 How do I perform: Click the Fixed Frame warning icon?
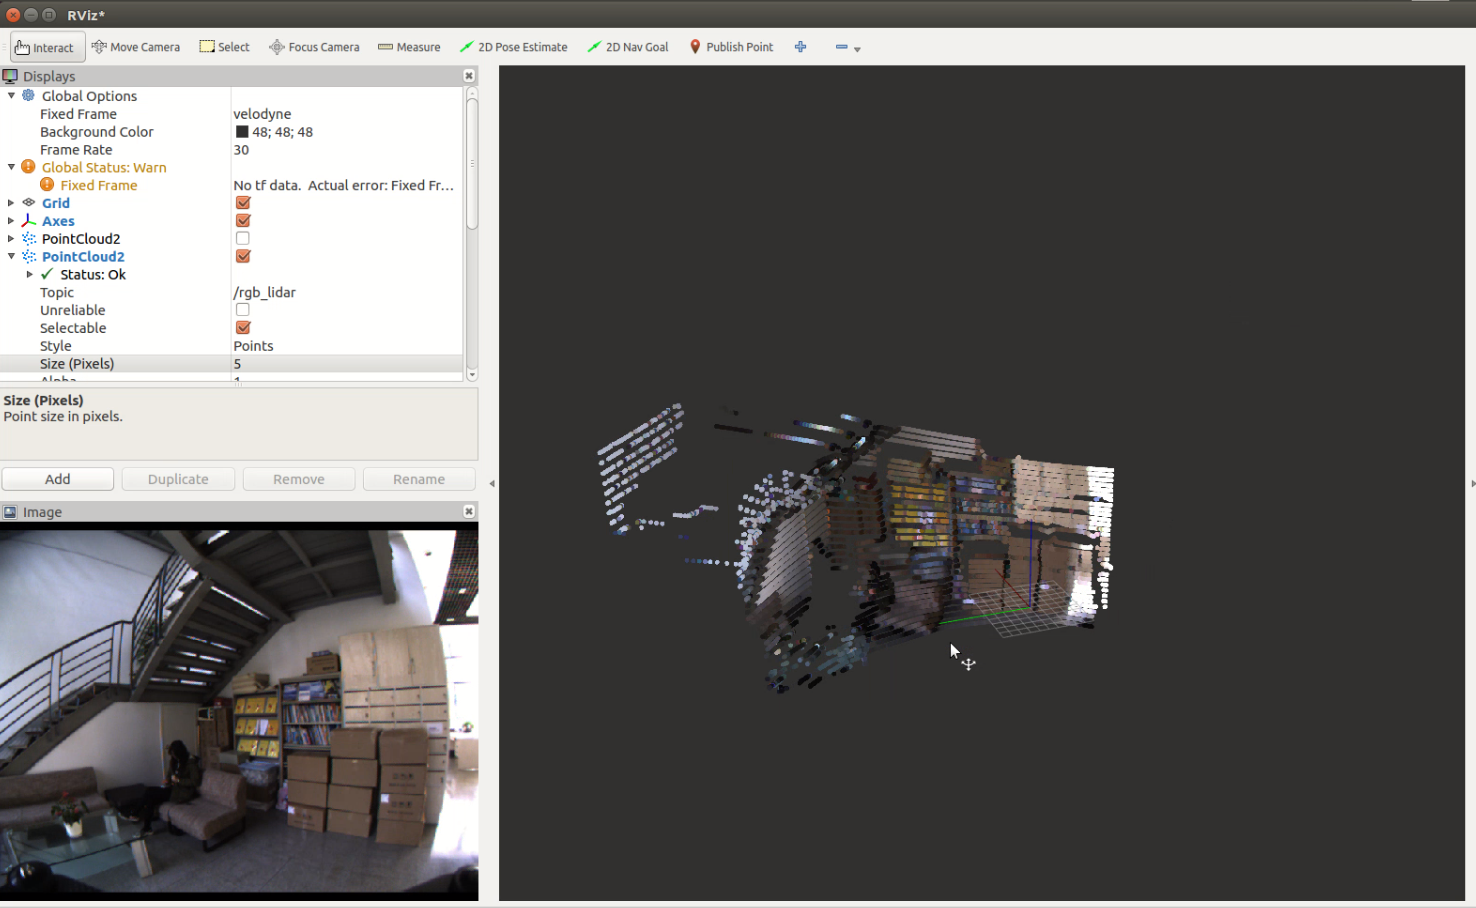(47, 185)
